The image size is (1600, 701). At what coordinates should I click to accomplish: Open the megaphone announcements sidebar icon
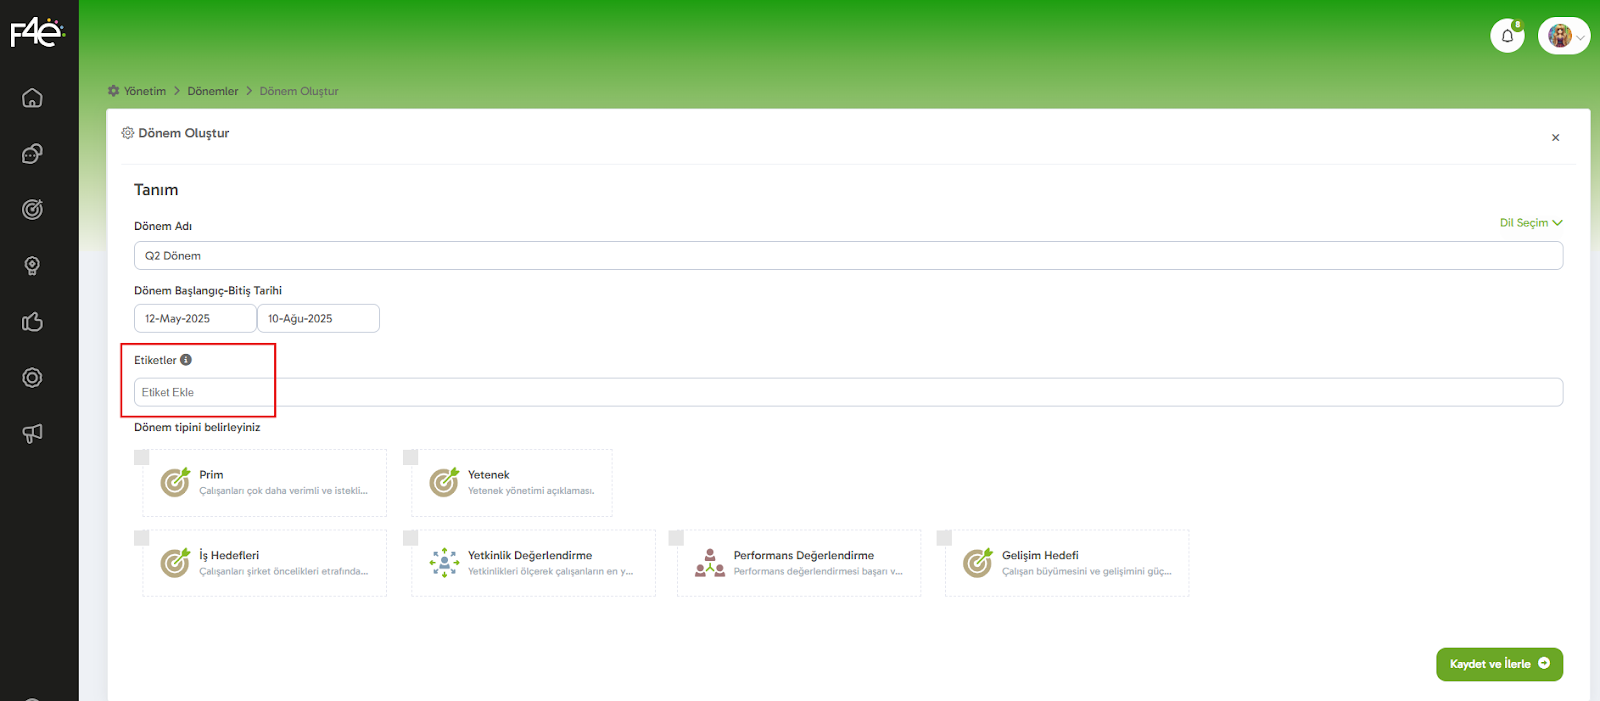pyautogui.click(x=32, y=434)
